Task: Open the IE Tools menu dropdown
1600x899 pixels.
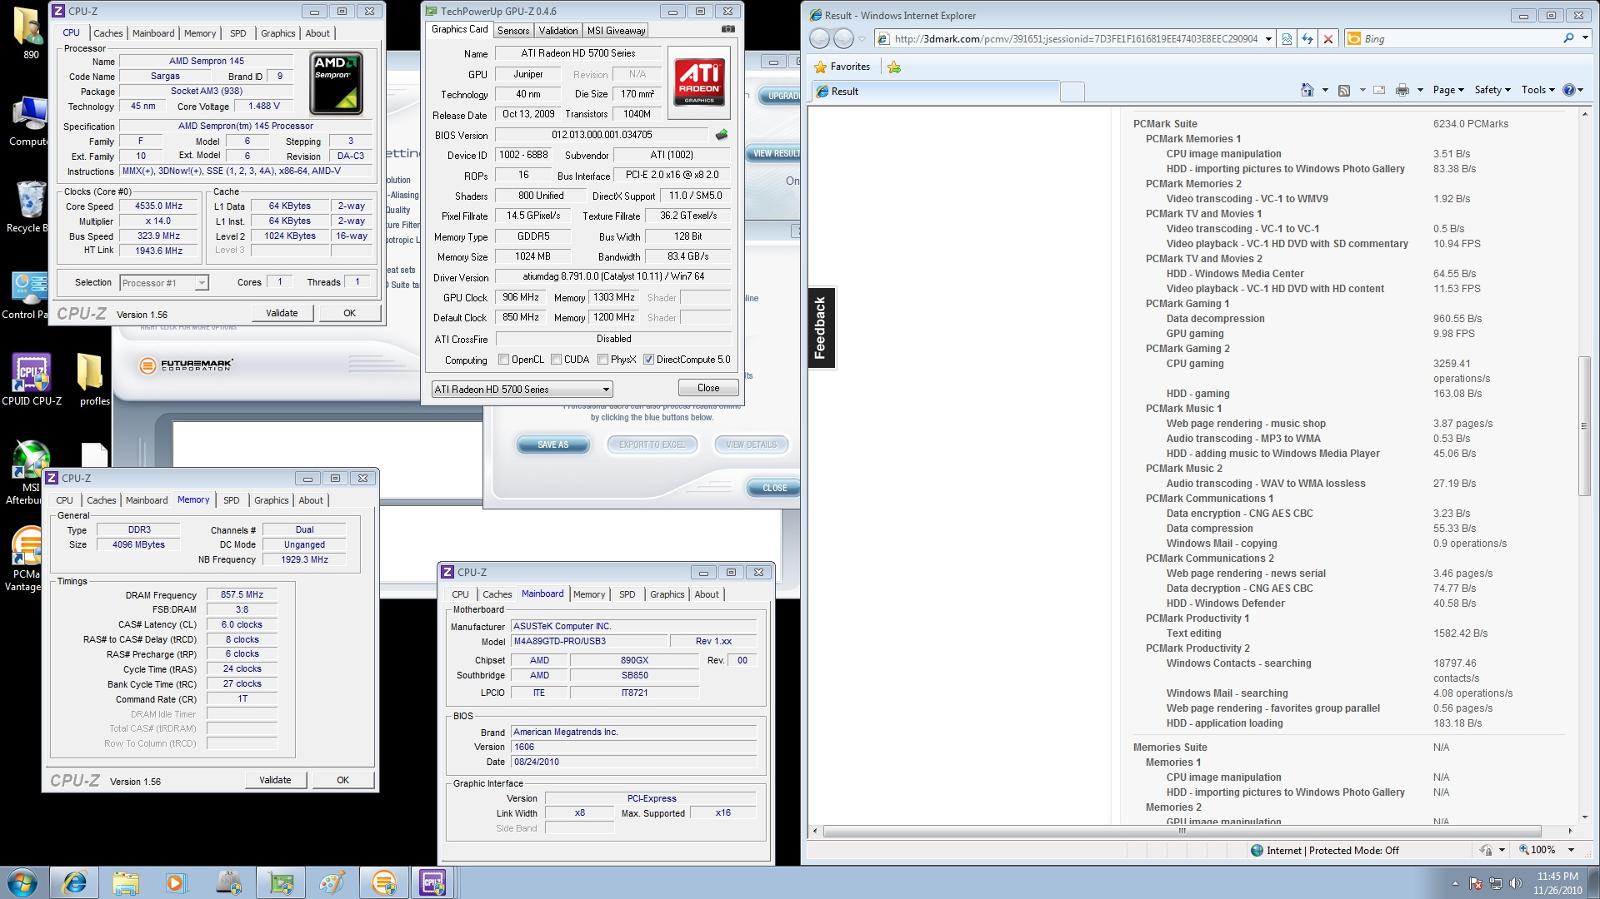Action: pos(1537,90)
